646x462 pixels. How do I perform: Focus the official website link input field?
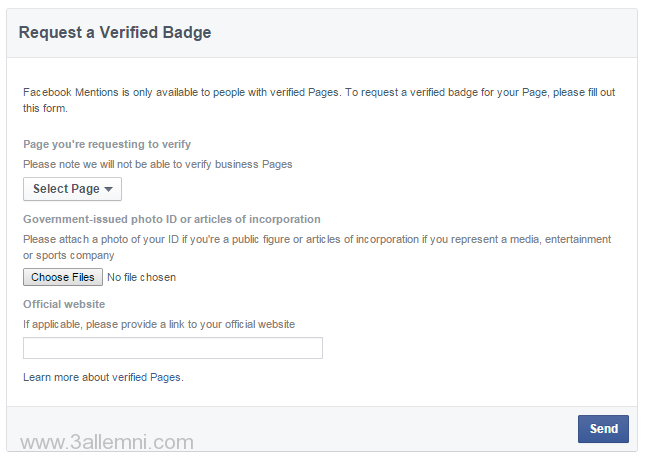173,348
